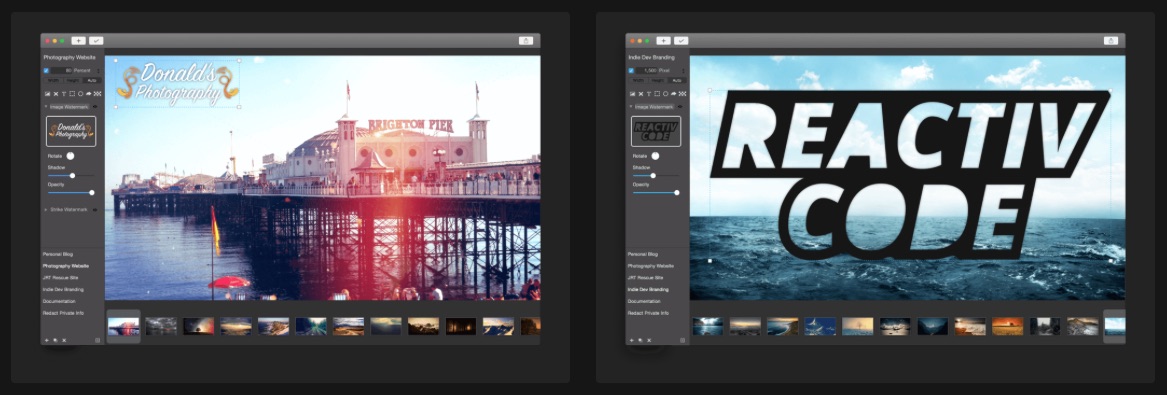The image size is (1167, 395).
Task: Collapse Image Watermark section in left window
Action: [x=45, y=106]
